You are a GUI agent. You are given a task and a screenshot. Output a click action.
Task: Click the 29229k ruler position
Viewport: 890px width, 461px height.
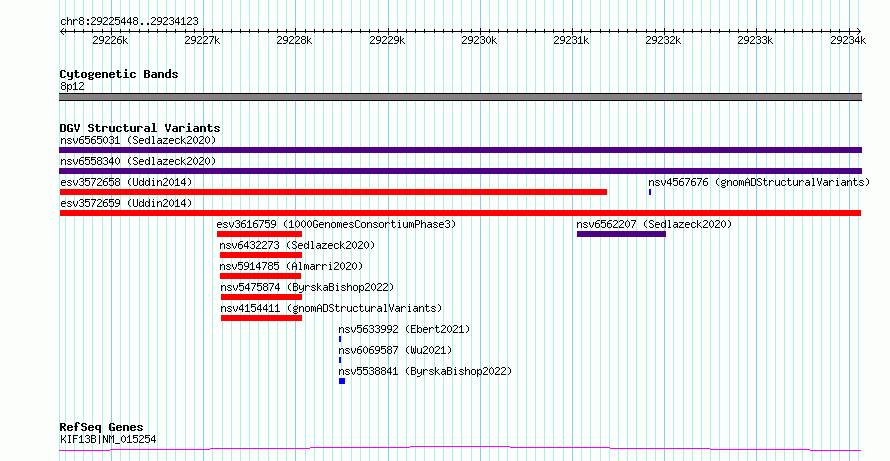pos(387,40)
